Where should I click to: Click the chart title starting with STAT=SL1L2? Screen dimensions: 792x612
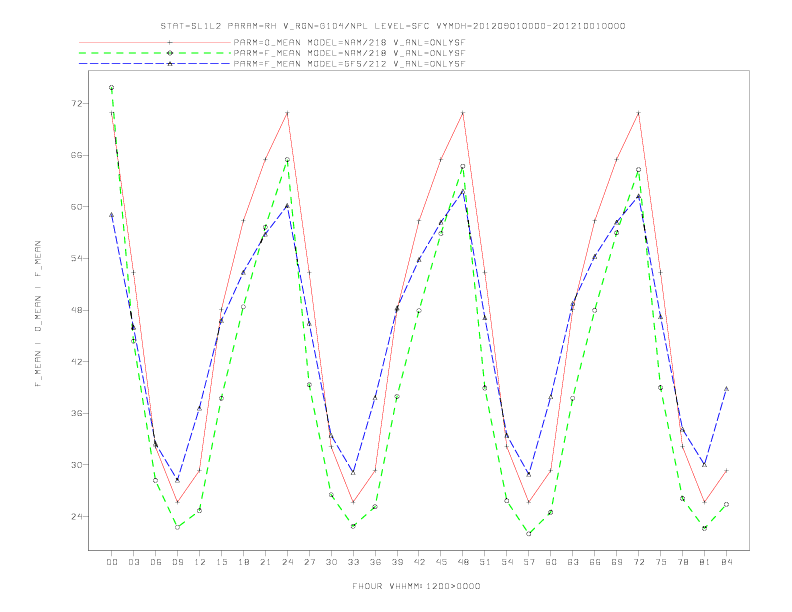tap(393, 26)
